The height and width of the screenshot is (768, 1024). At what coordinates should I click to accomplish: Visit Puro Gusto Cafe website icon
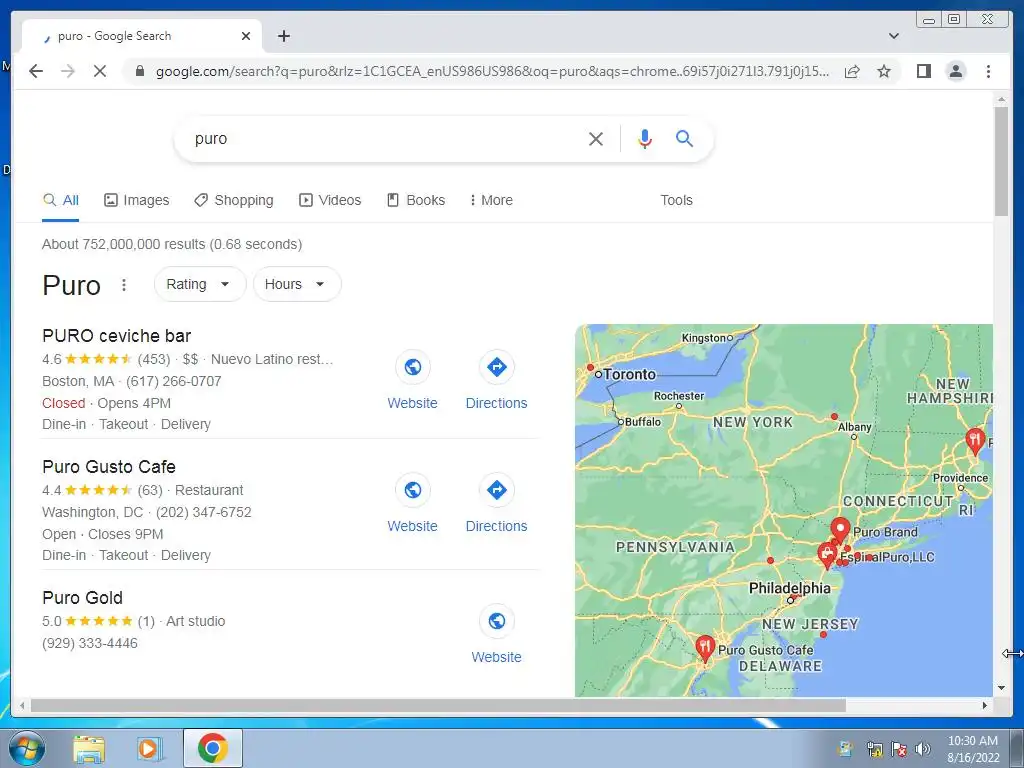point(412,490)
